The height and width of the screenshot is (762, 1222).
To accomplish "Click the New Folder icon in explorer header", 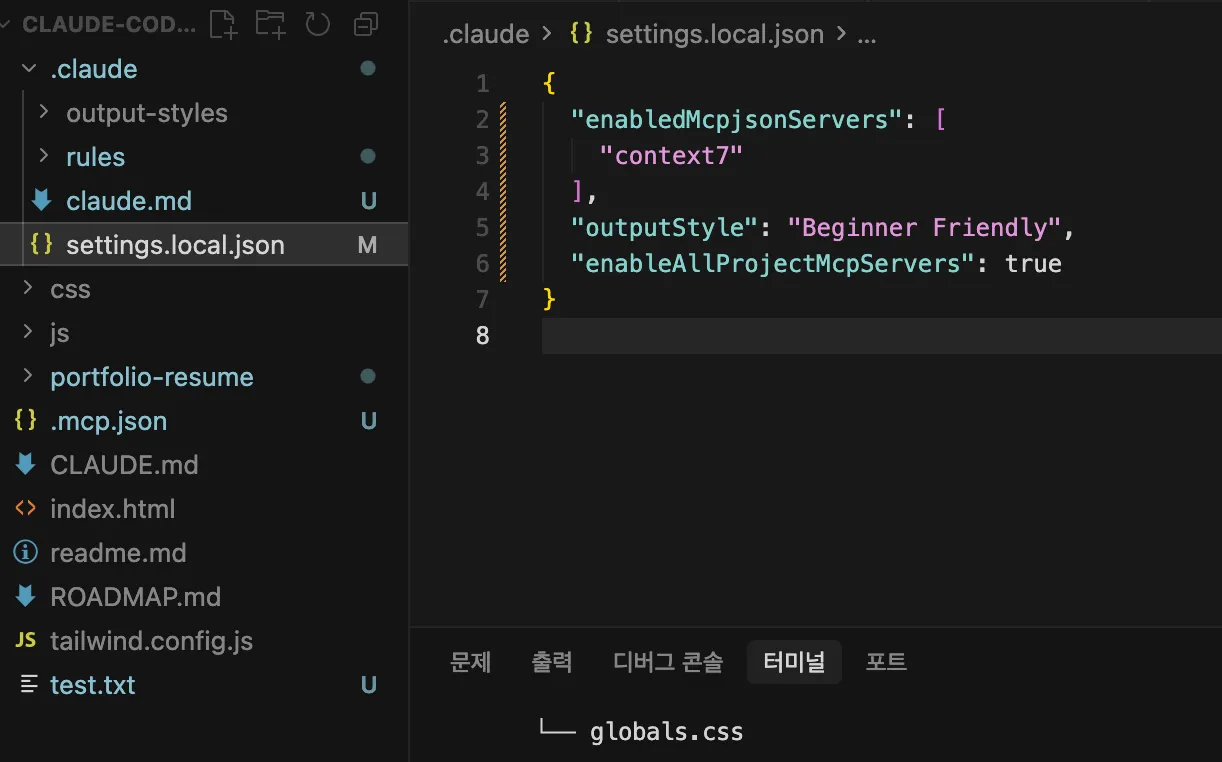I will [270, 24].
